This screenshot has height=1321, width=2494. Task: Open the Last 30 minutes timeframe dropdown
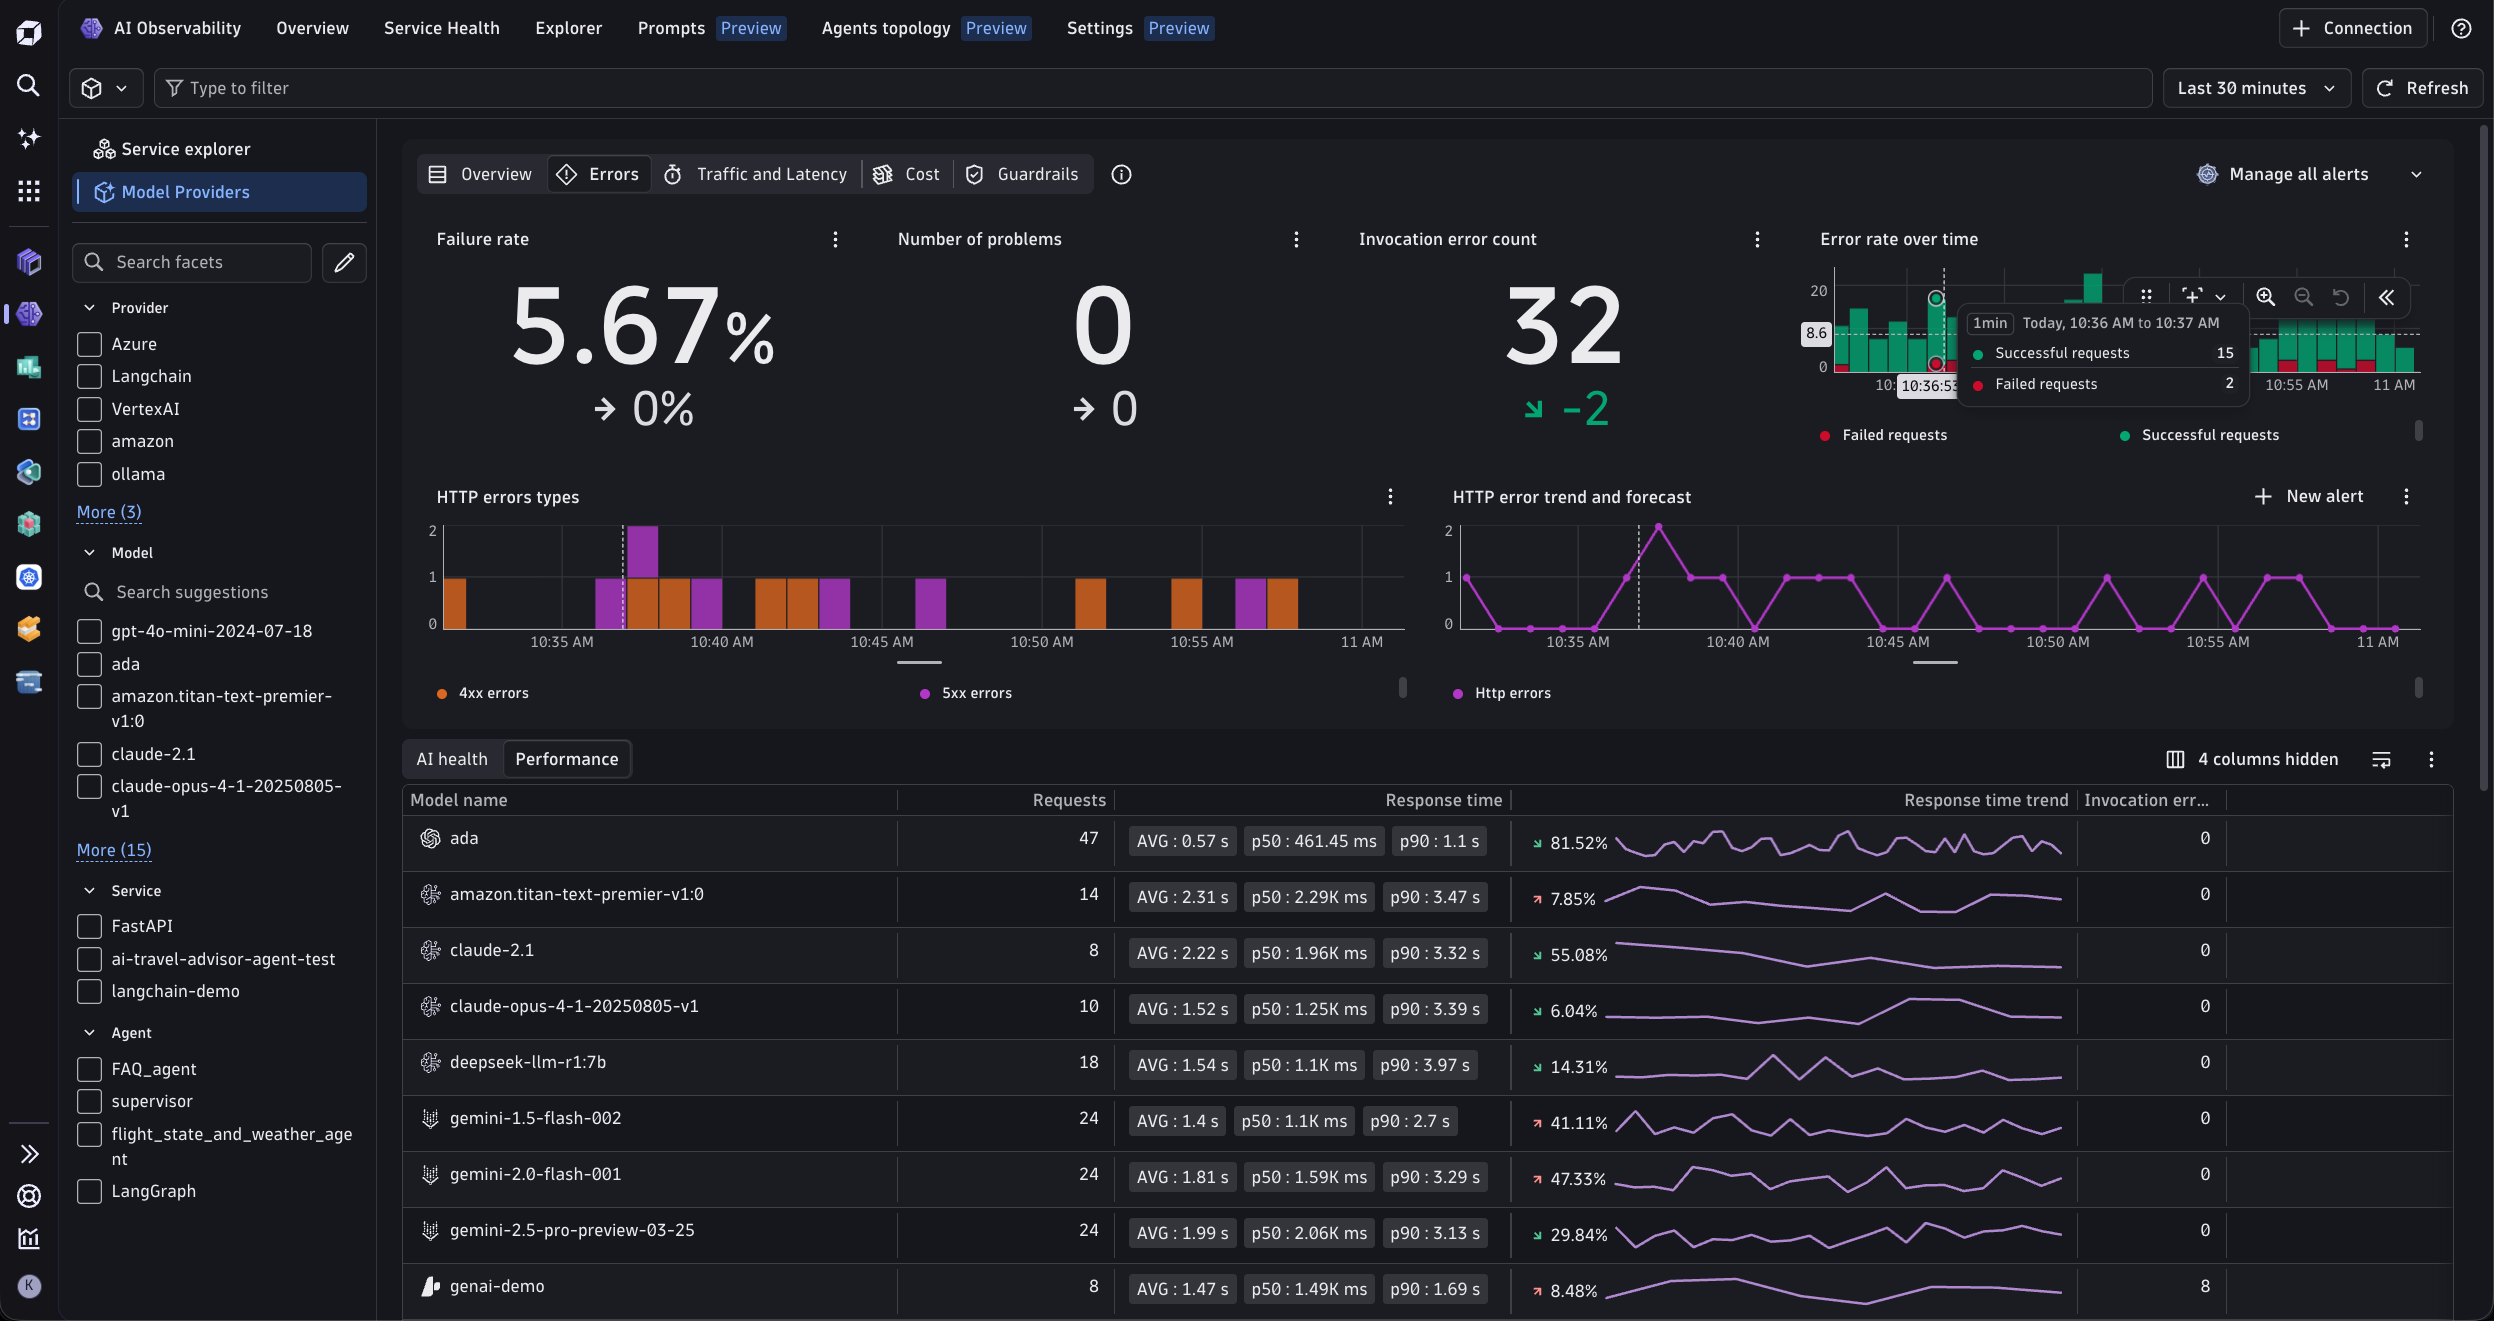coord(2256,88)
